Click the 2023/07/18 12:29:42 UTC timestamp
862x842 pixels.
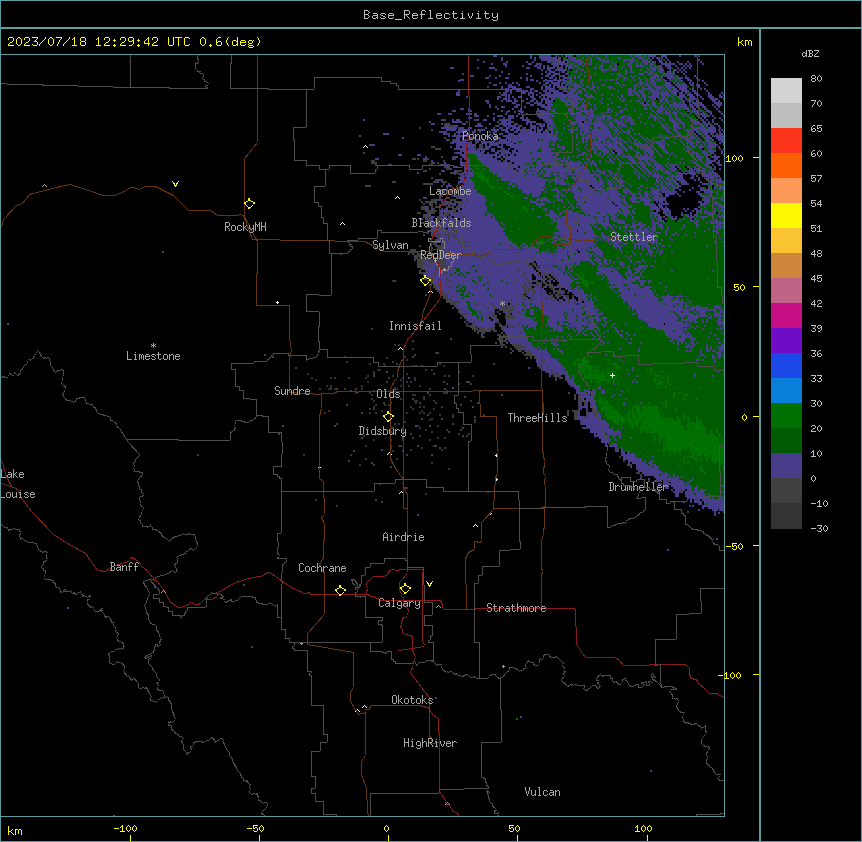tap(99, 42)
